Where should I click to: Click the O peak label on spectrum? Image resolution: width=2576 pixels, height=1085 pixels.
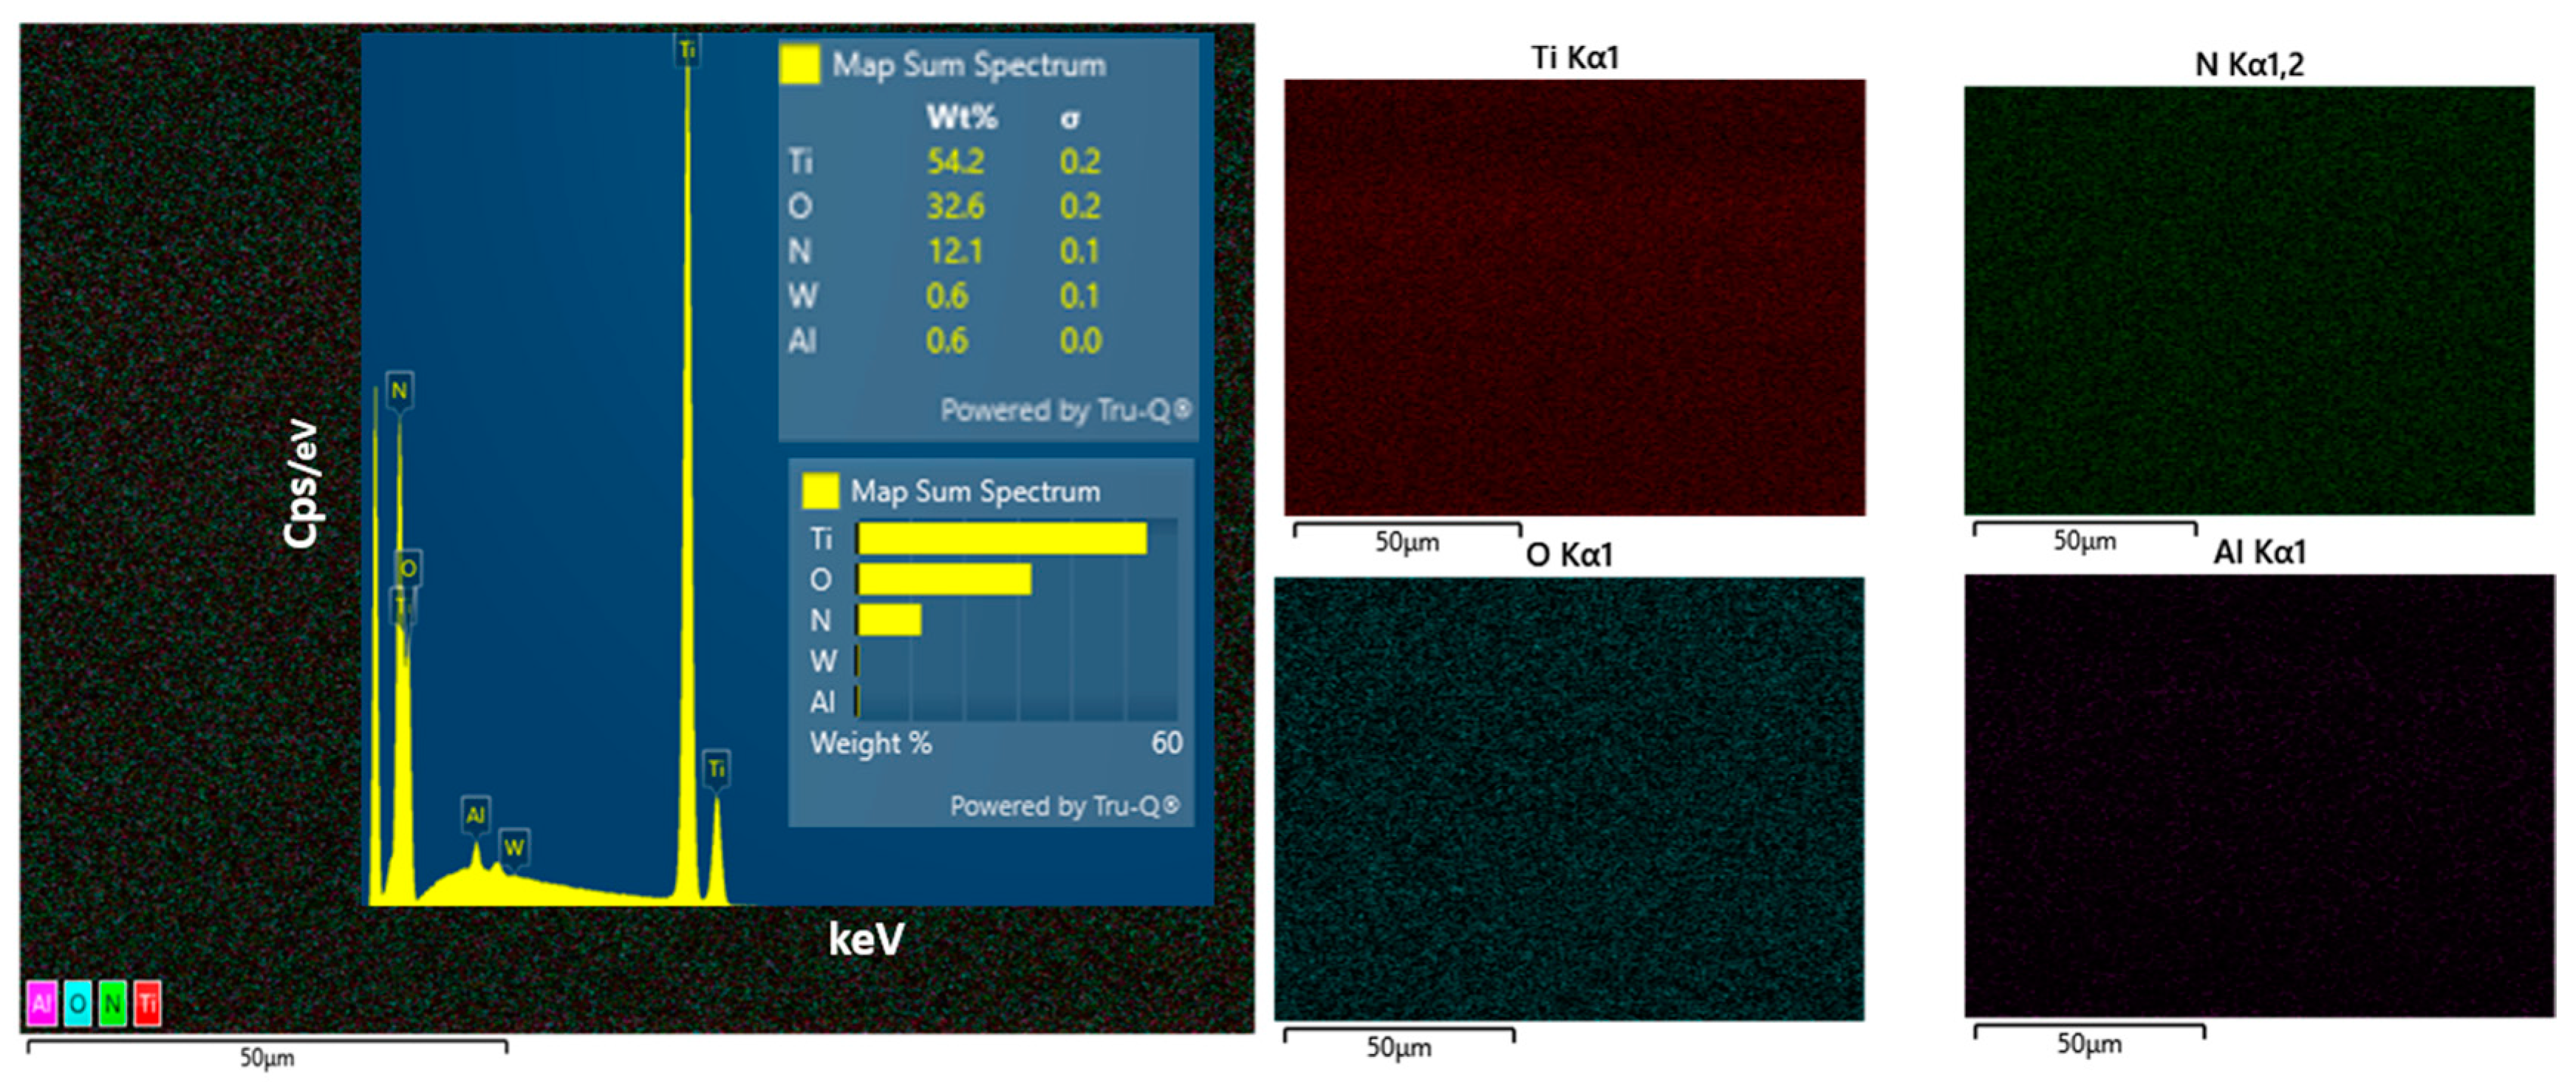(x=408, y=569)
